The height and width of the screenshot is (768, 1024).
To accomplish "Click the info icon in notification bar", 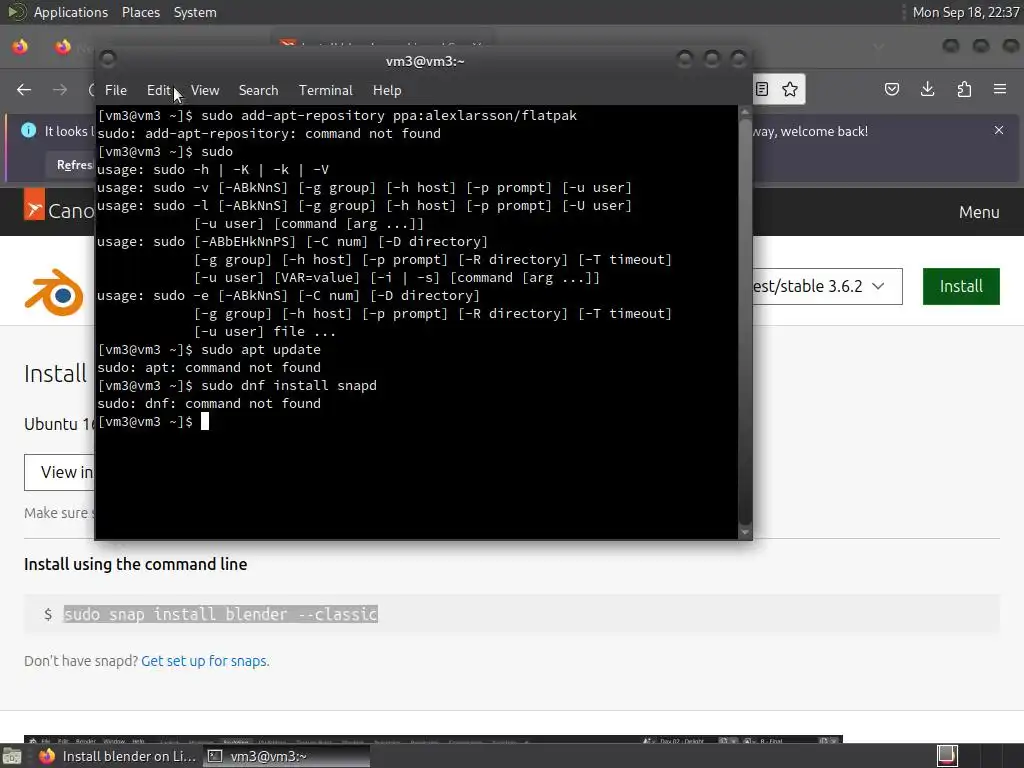I will pyautogui.click(x=28, y=130).
